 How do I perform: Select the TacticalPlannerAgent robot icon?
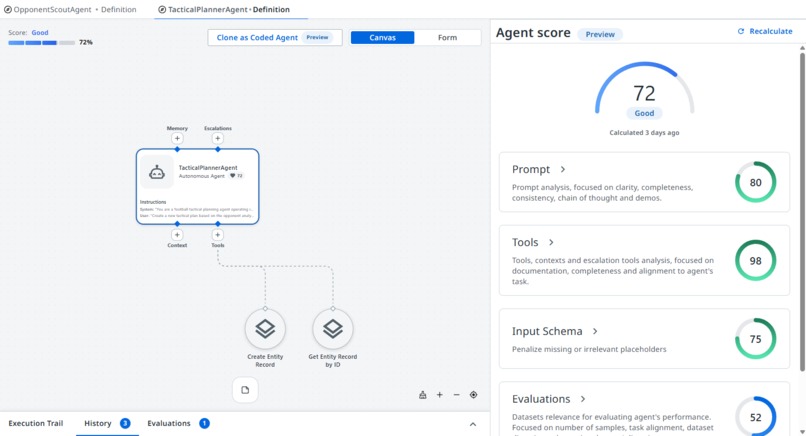157,172
